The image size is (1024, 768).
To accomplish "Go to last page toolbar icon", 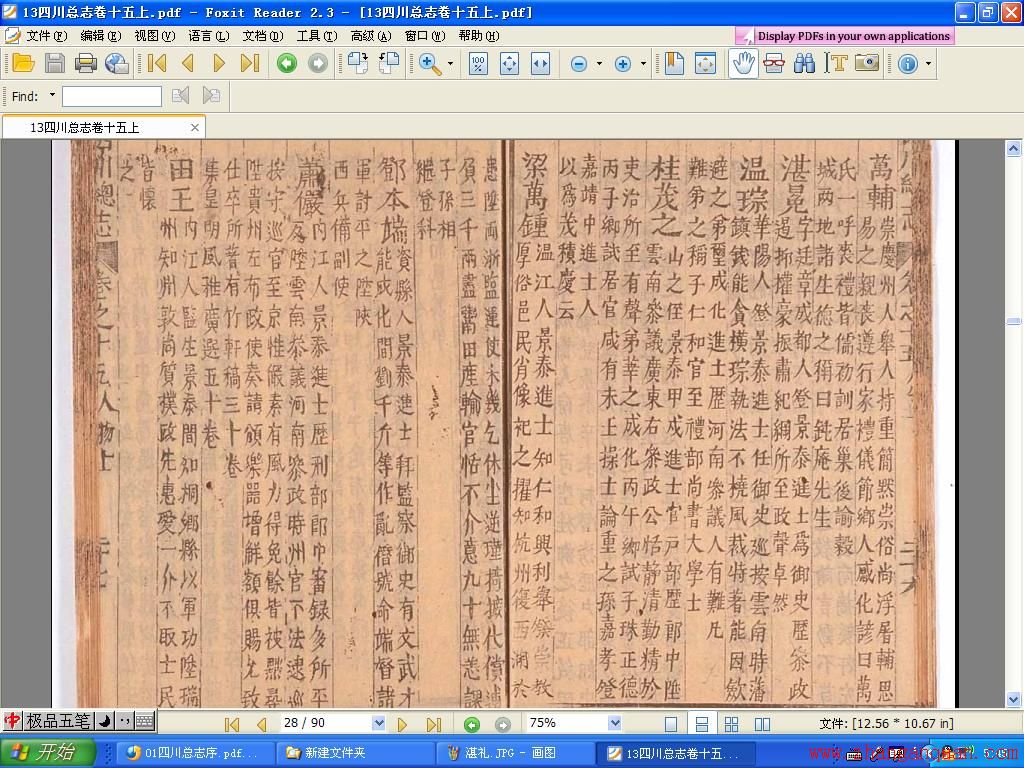I will (250, 63).
